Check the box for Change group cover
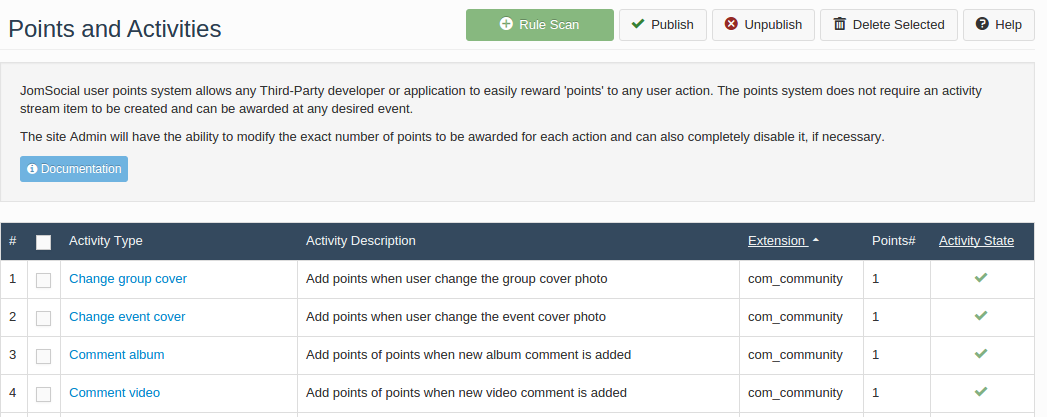The image size is (1047, 417). pyautogui.click(x=43, y=280)
